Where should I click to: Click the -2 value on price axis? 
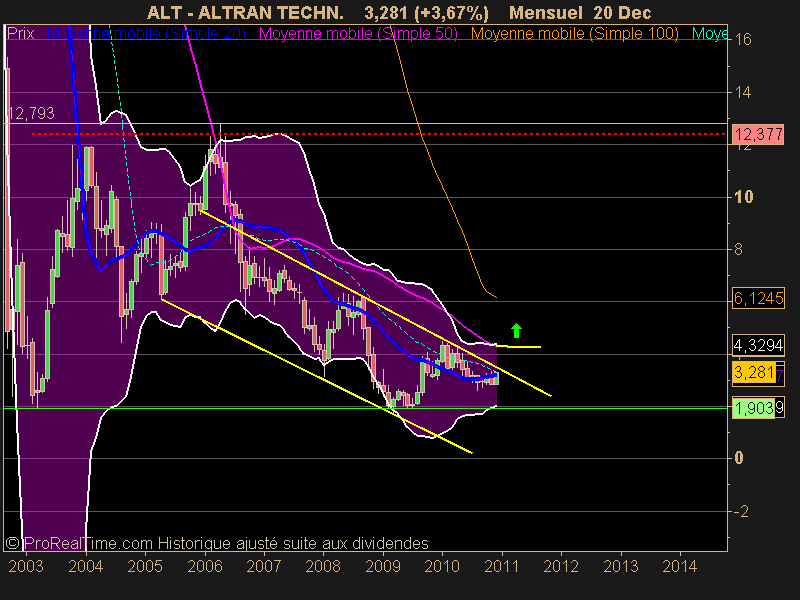pyautogui.click(x=741, y=511)
